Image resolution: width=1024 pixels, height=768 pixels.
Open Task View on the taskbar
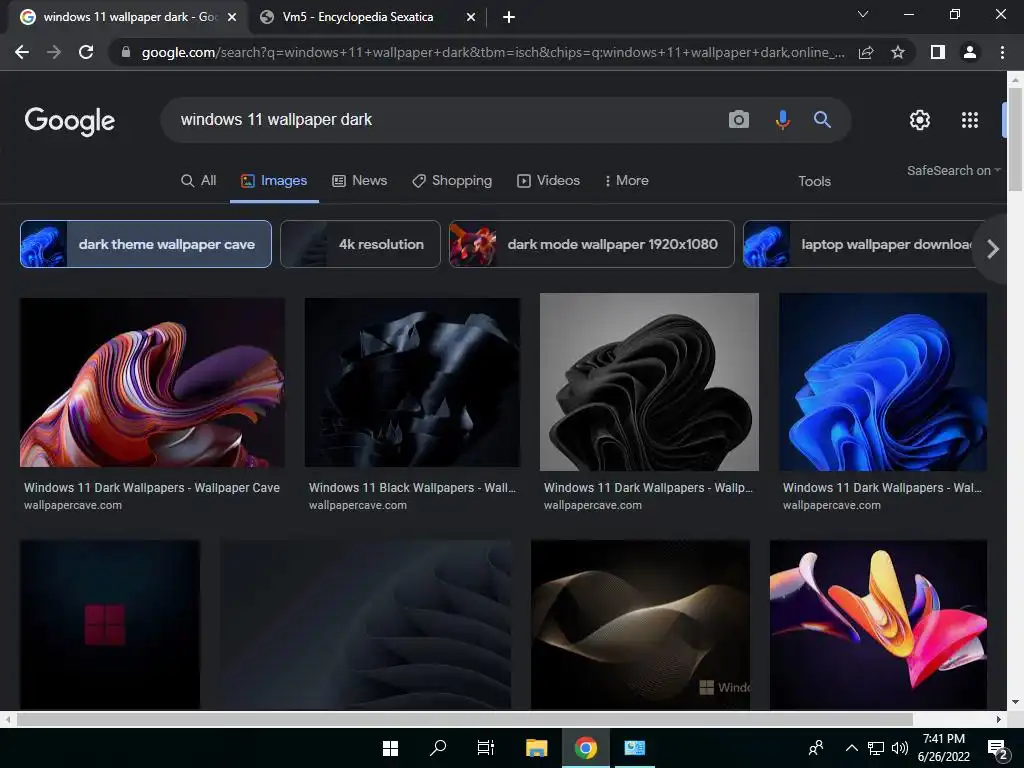[x=485, y=748]
